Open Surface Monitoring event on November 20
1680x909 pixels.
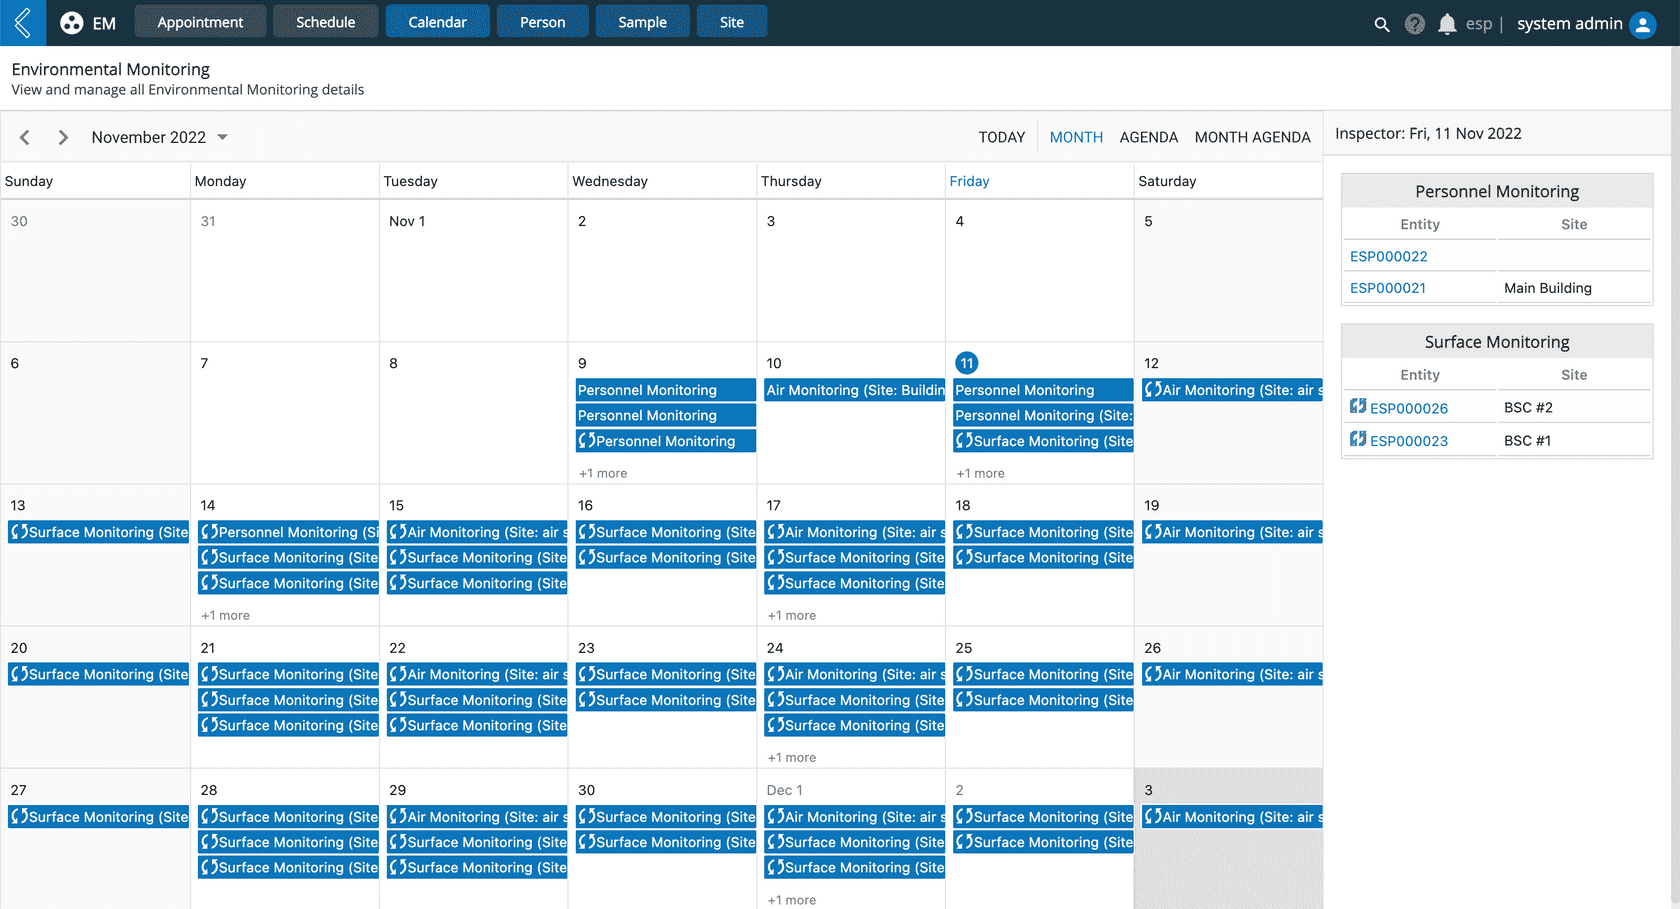click(x=99, y=674)
